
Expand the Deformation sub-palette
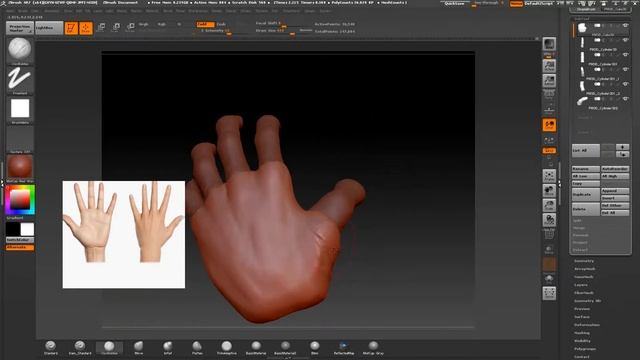click(x=587, y=325)
